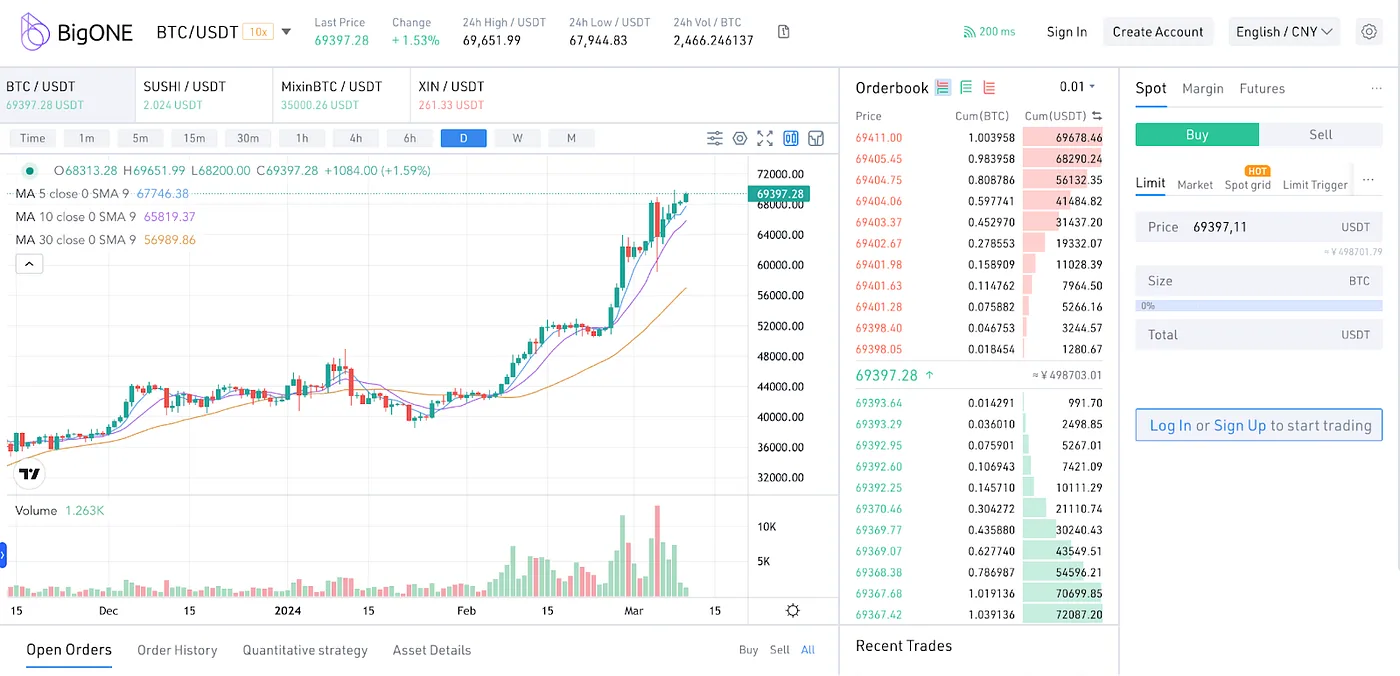Screen dimensions: 1400x676
Task: Open the Asset Details tab
Action: click(x=432, y=650)
